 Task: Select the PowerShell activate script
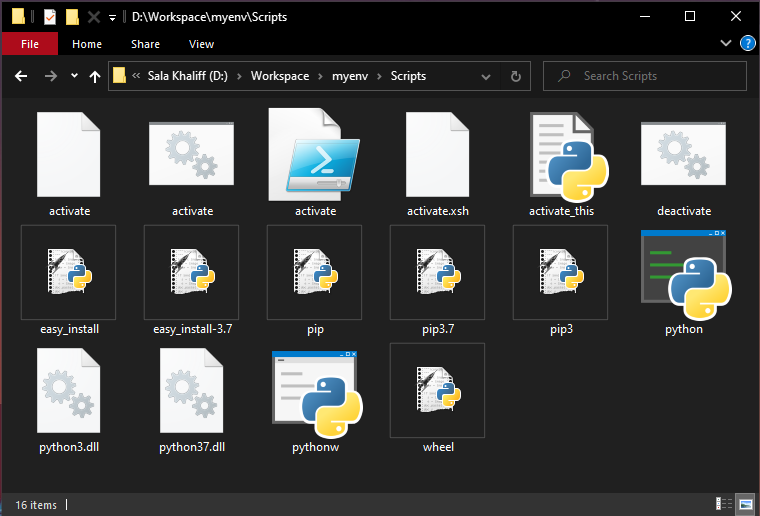pyautogui.click(x=315, y=155)
